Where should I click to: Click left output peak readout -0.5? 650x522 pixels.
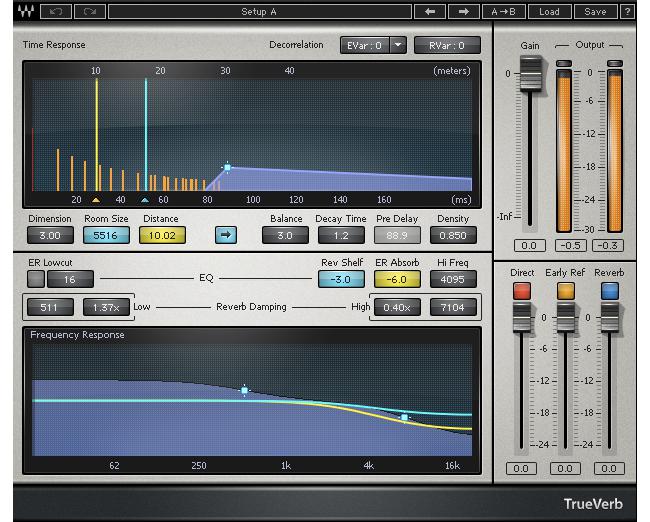pos(570,245)
